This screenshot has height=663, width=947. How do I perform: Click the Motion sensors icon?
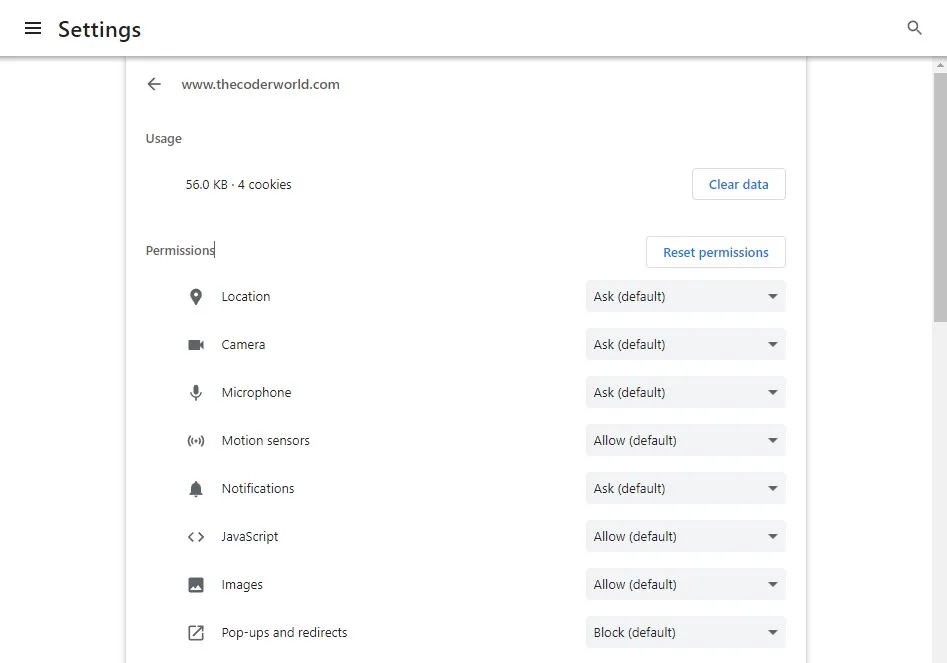click(196, 441)
